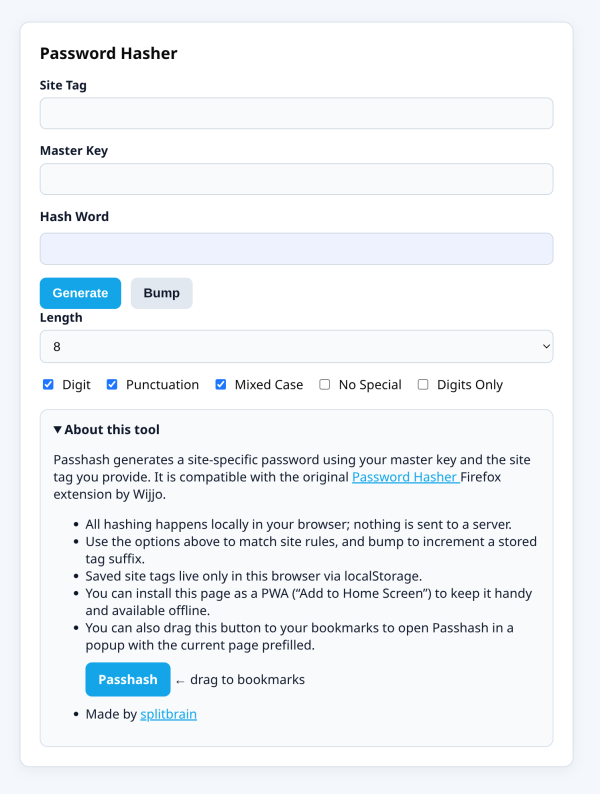This screenshot has height=794, width=600.
Task: Toggle the Mixed Case checkbox
Action: (221, 385)
